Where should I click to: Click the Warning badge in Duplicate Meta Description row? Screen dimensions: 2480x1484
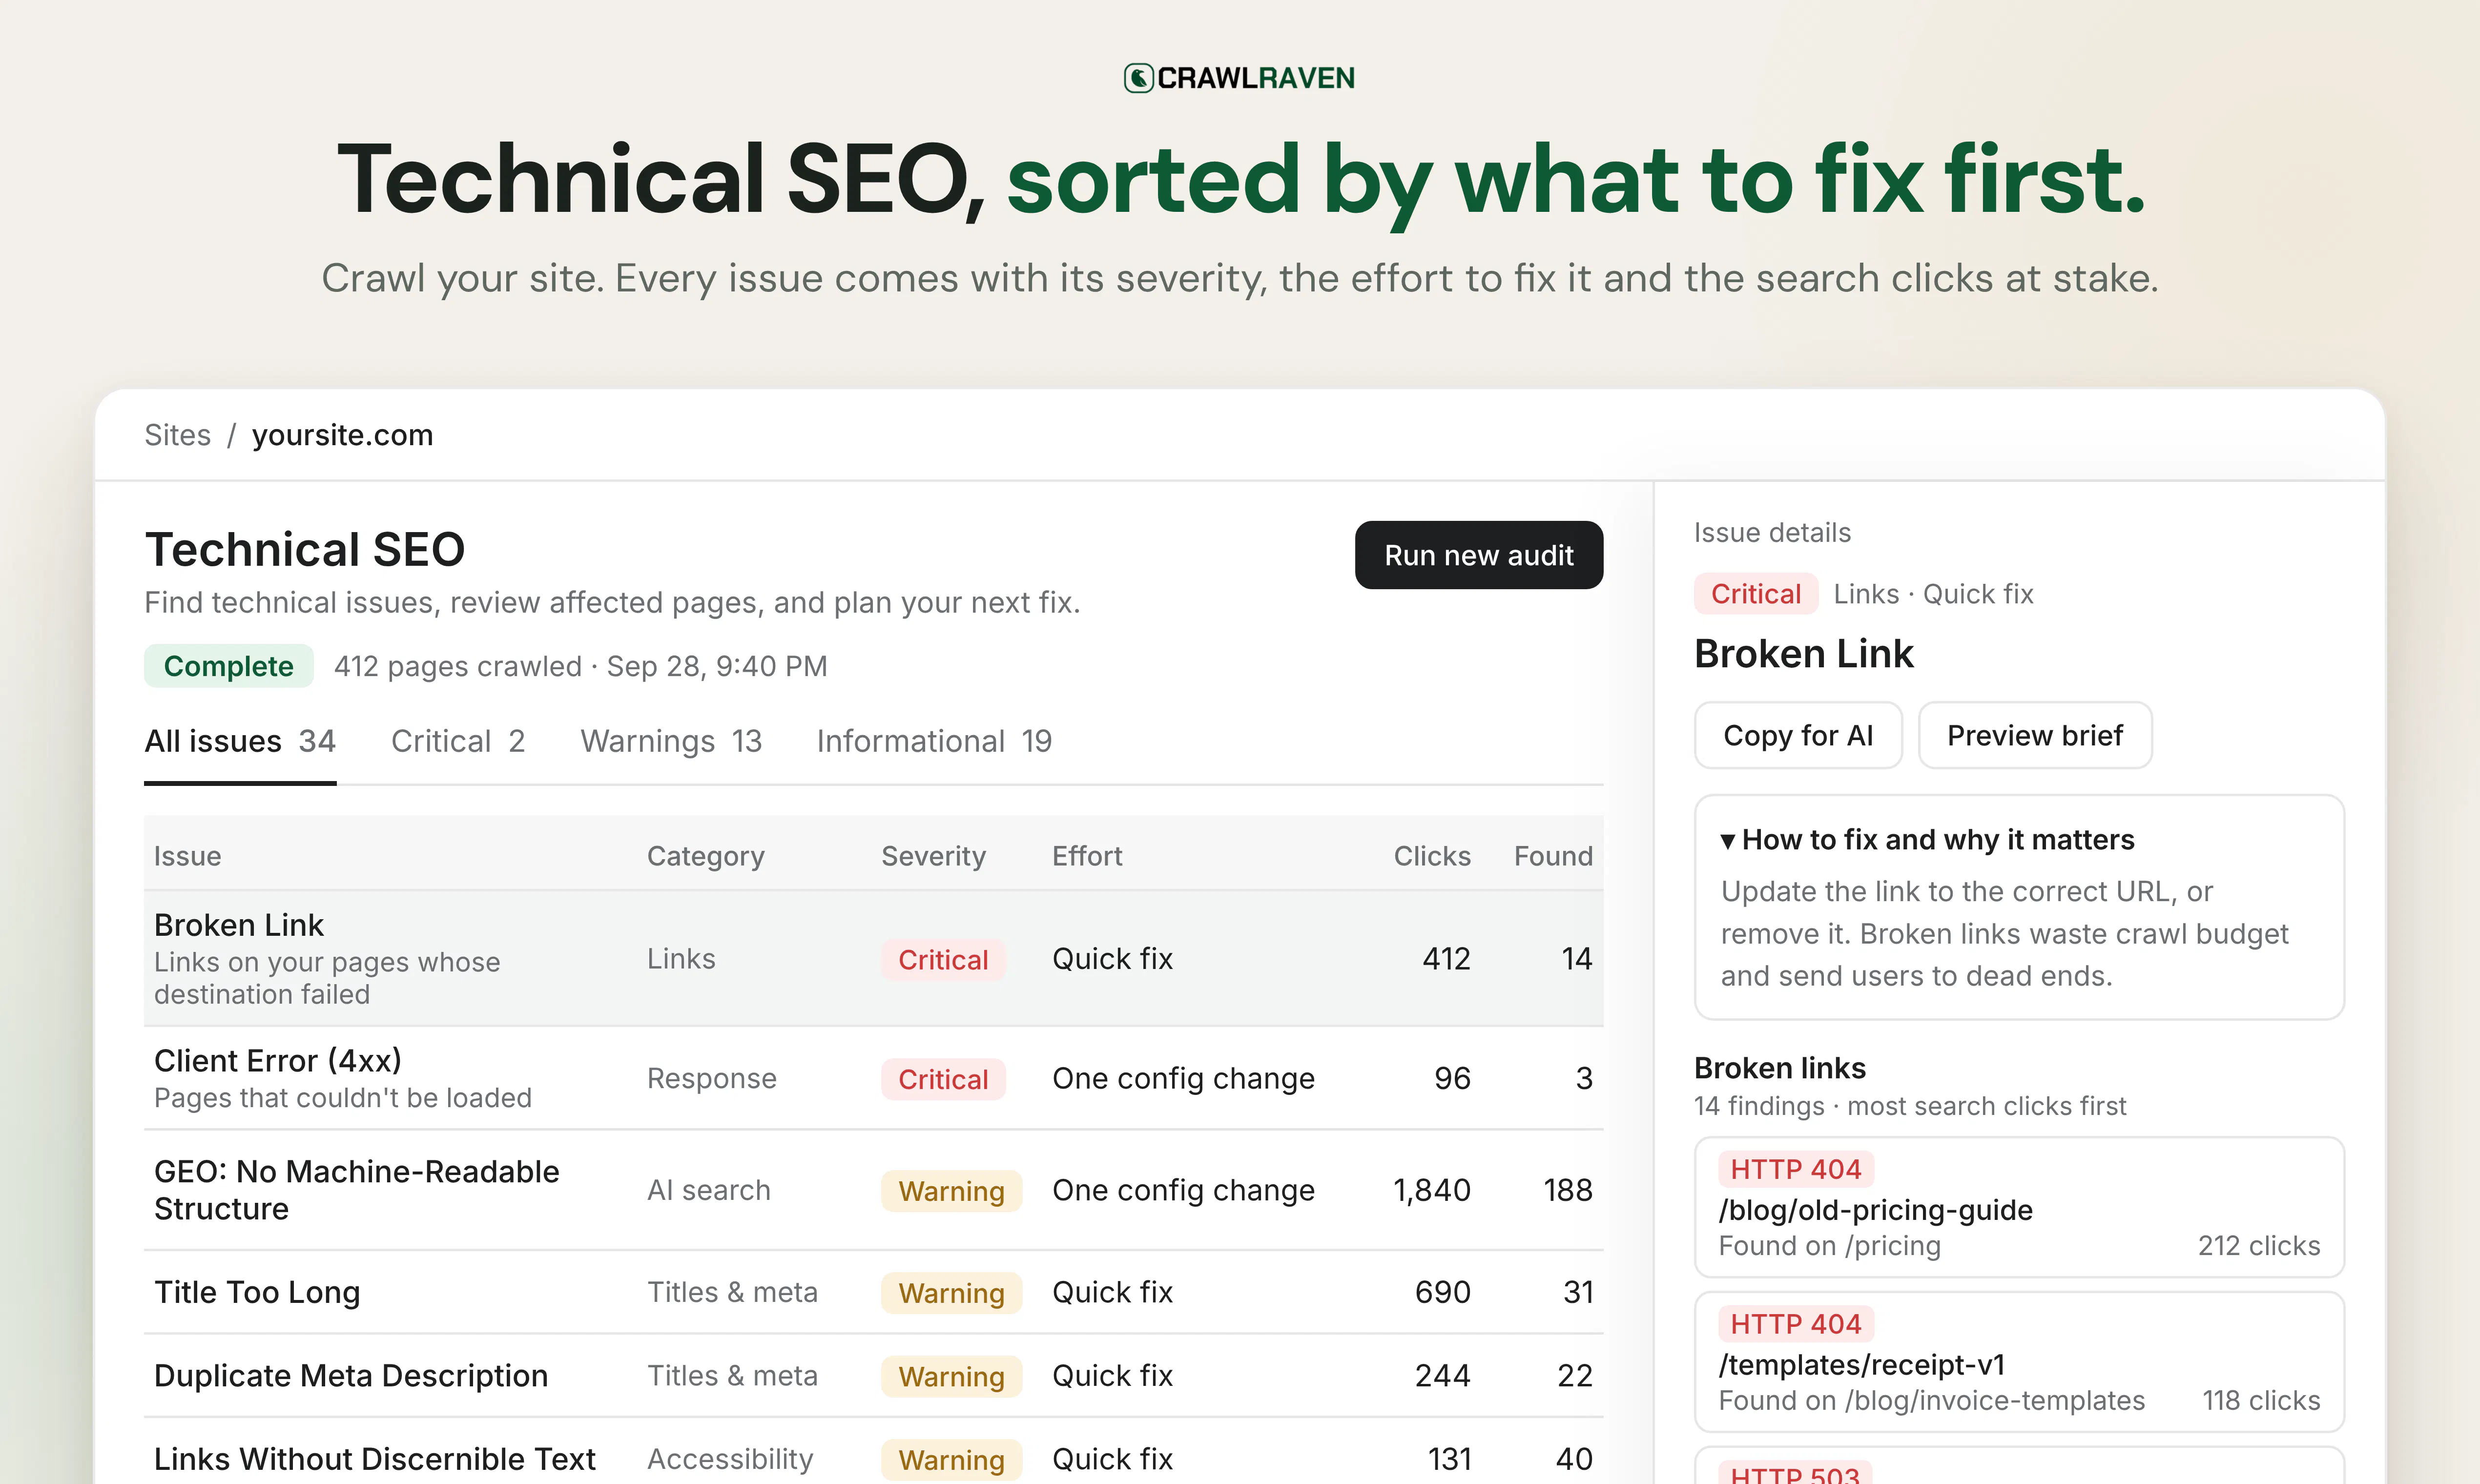[951, 1377]
